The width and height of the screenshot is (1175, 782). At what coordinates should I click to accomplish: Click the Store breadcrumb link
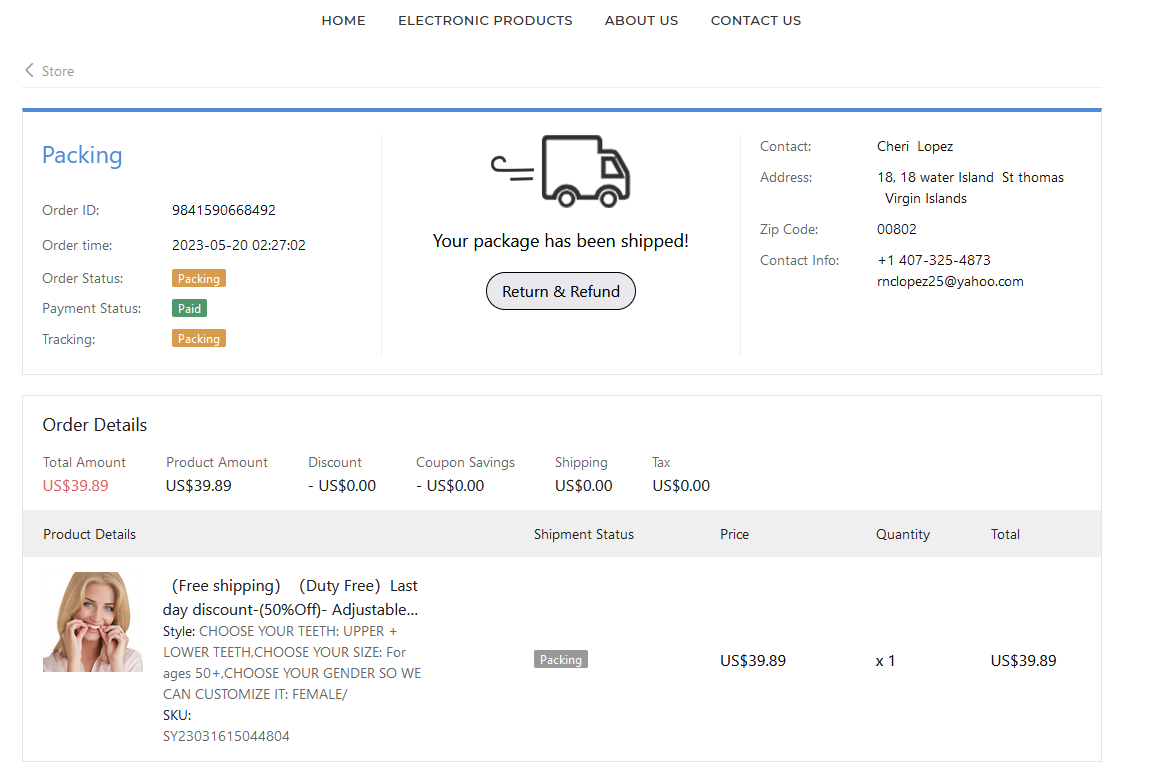[58, 71]
